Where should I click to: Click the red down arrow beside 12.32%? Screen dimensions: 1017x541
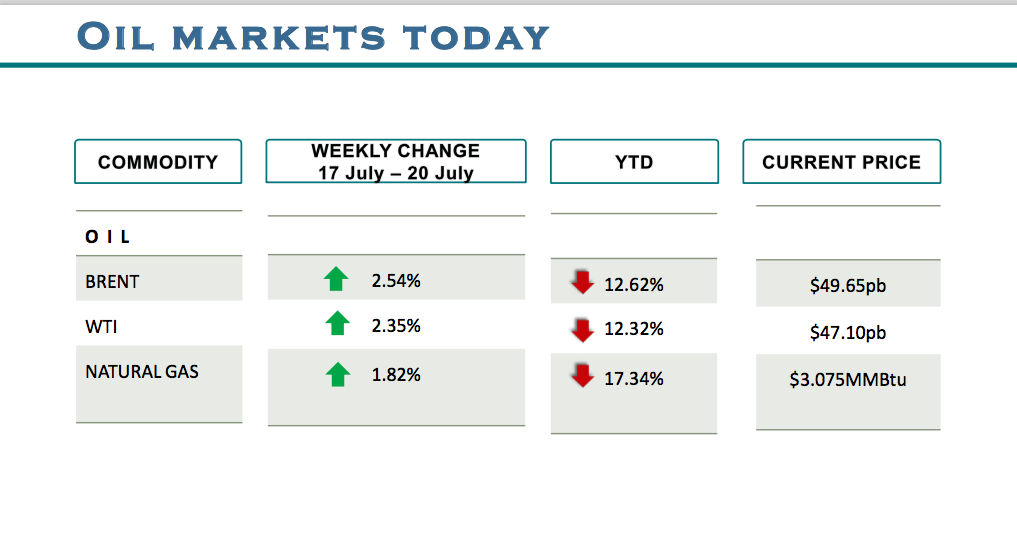tap(582, 328)
